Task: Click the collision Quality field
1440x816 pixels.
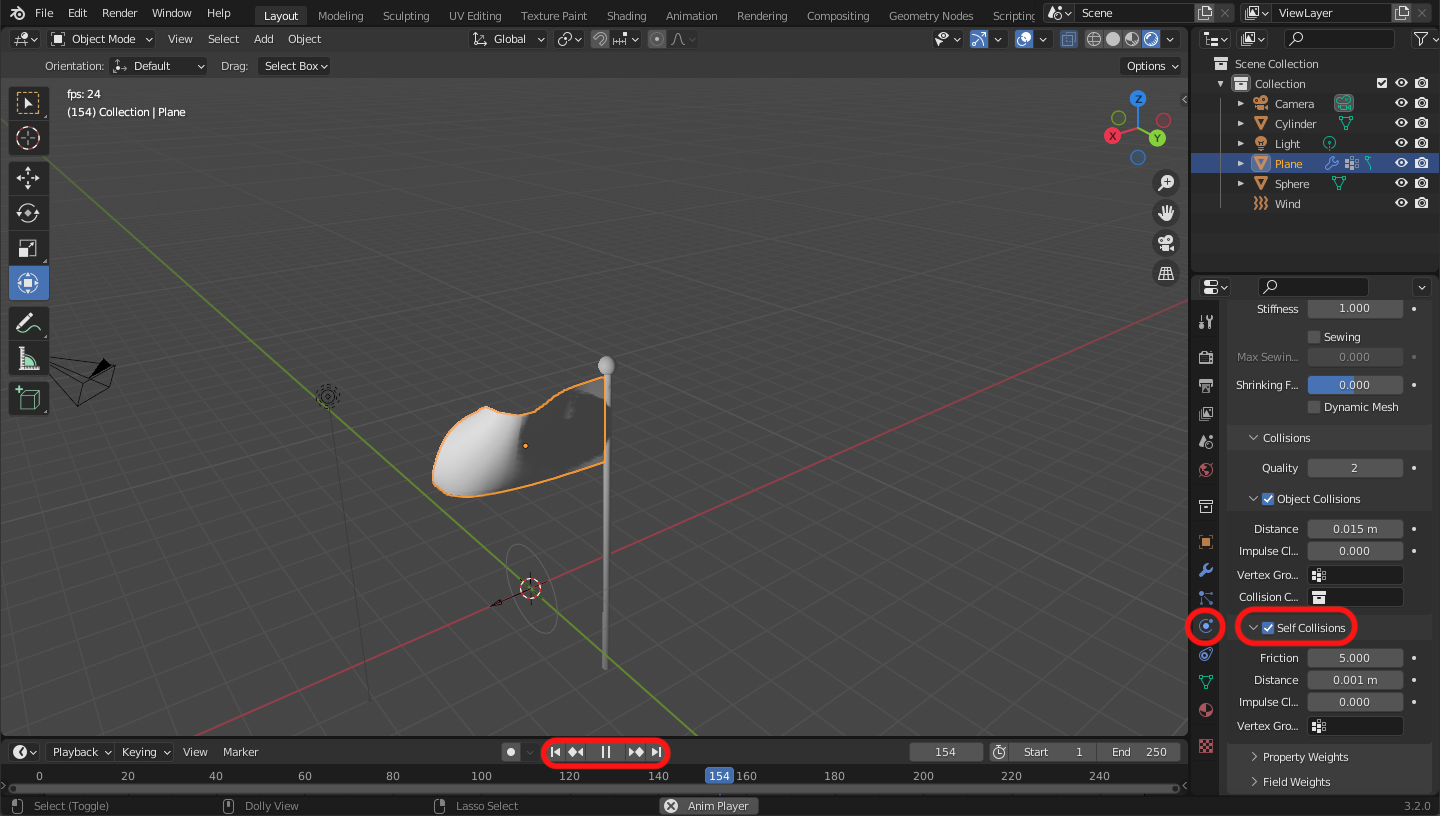Action: [1355, 468]
